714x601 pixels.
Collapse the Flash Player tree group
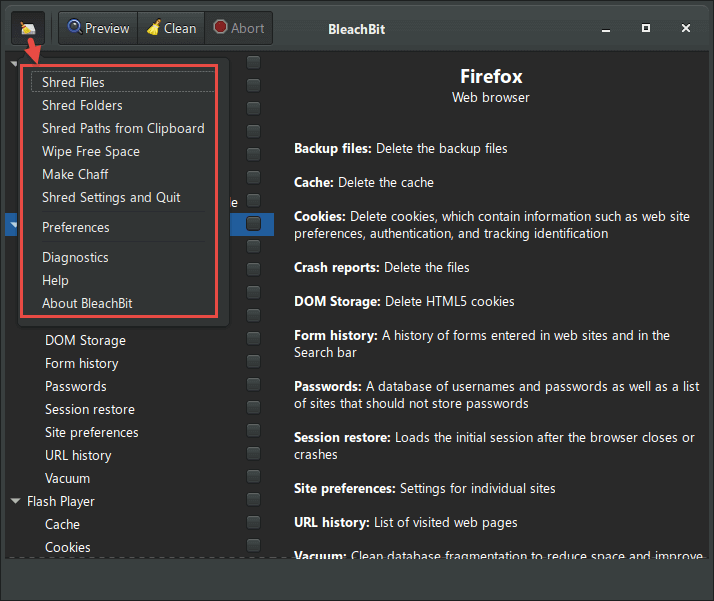pos(15,501)
